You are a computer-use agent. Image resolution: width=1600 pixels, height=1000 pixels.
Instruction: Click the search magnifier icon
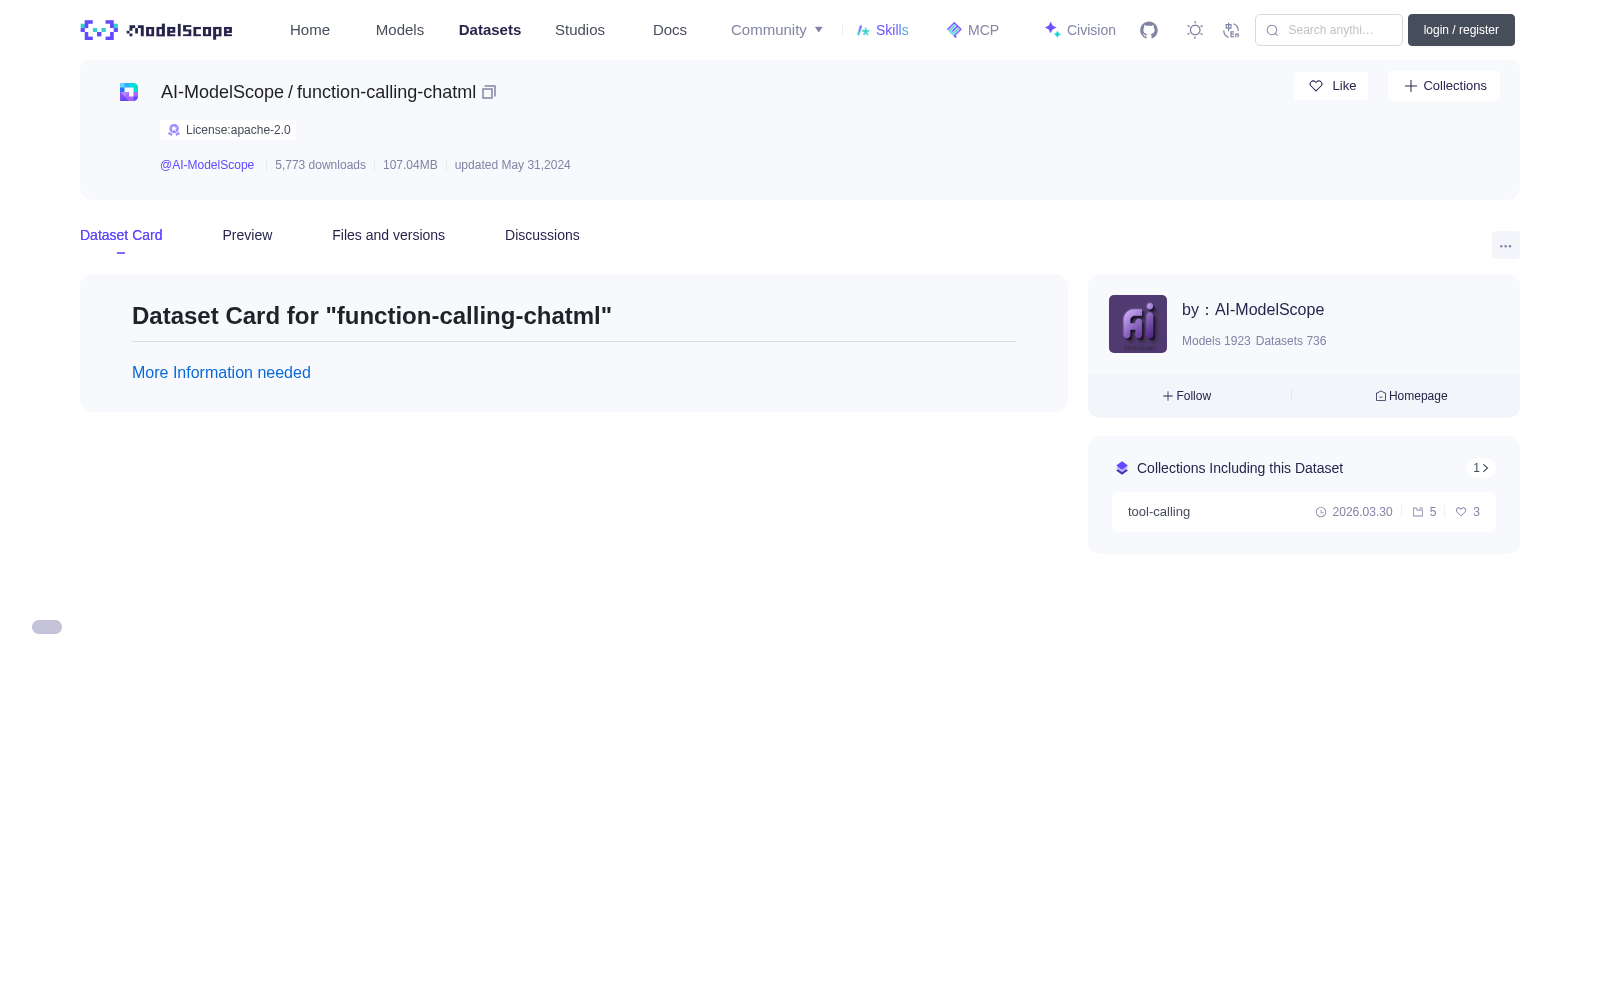click(1272, 30)
